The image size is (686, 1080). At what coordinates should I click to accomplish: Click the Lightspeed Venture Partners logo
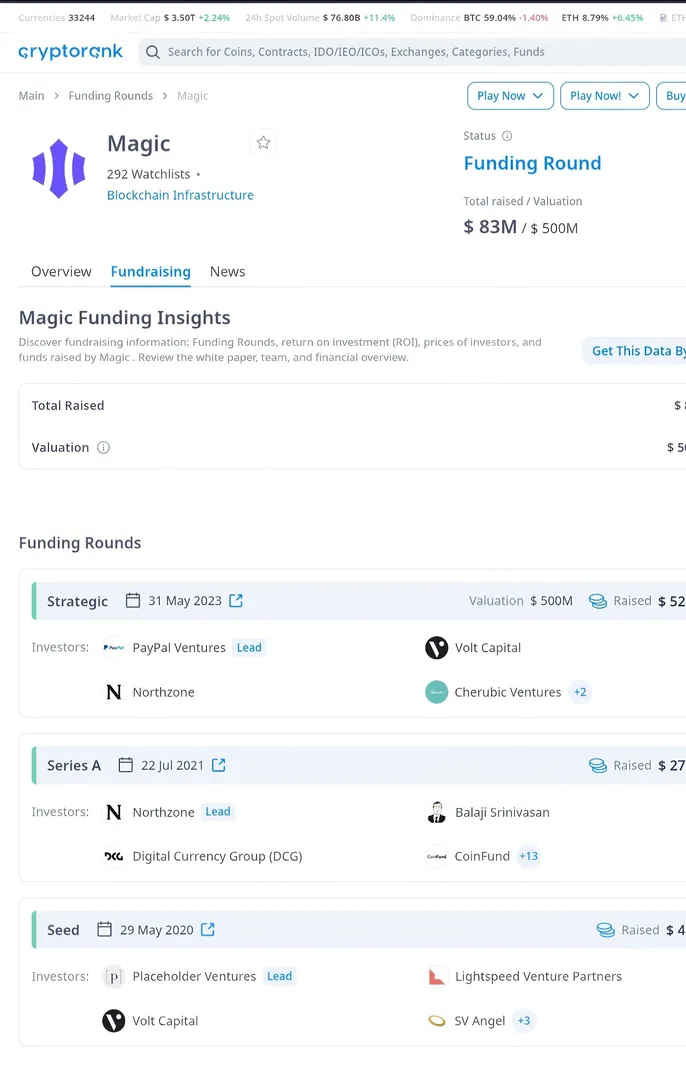click(x=437, y=977)
